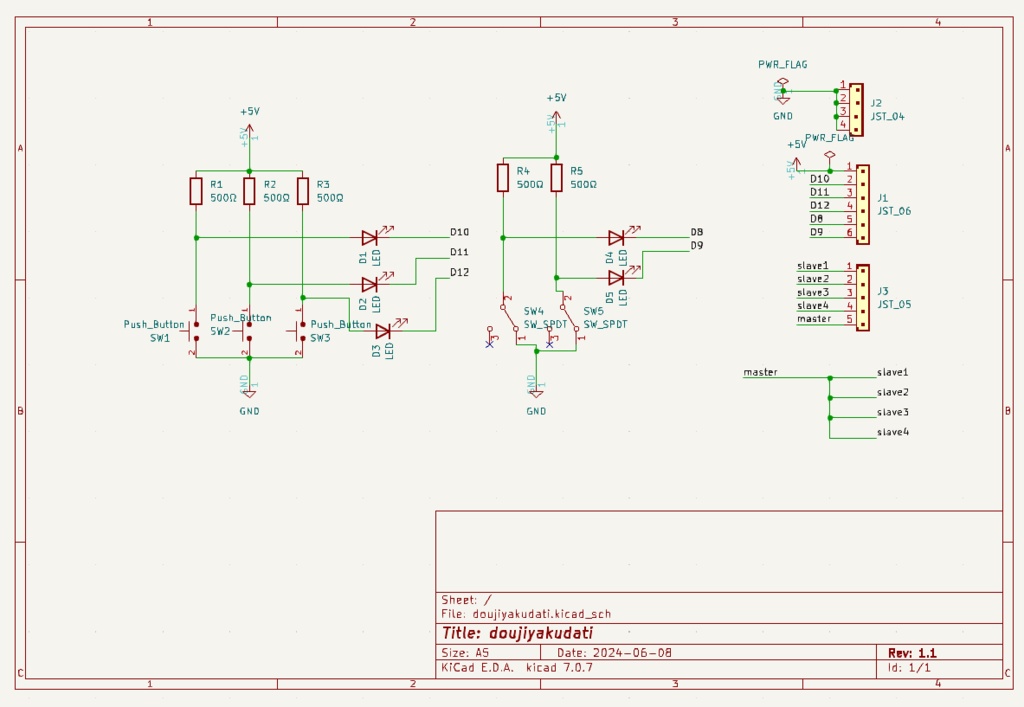Click the D3 LED symbol
Image resolution: width=1024 pixels, height=707 pixels.
point(383,331)
